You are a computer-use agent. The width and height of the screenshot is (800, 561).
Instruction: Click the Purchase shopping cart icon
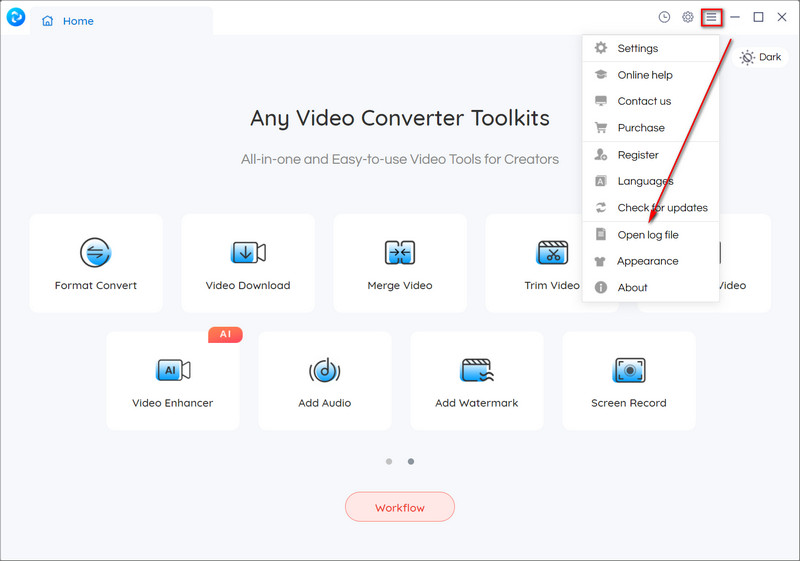(601, 128)
